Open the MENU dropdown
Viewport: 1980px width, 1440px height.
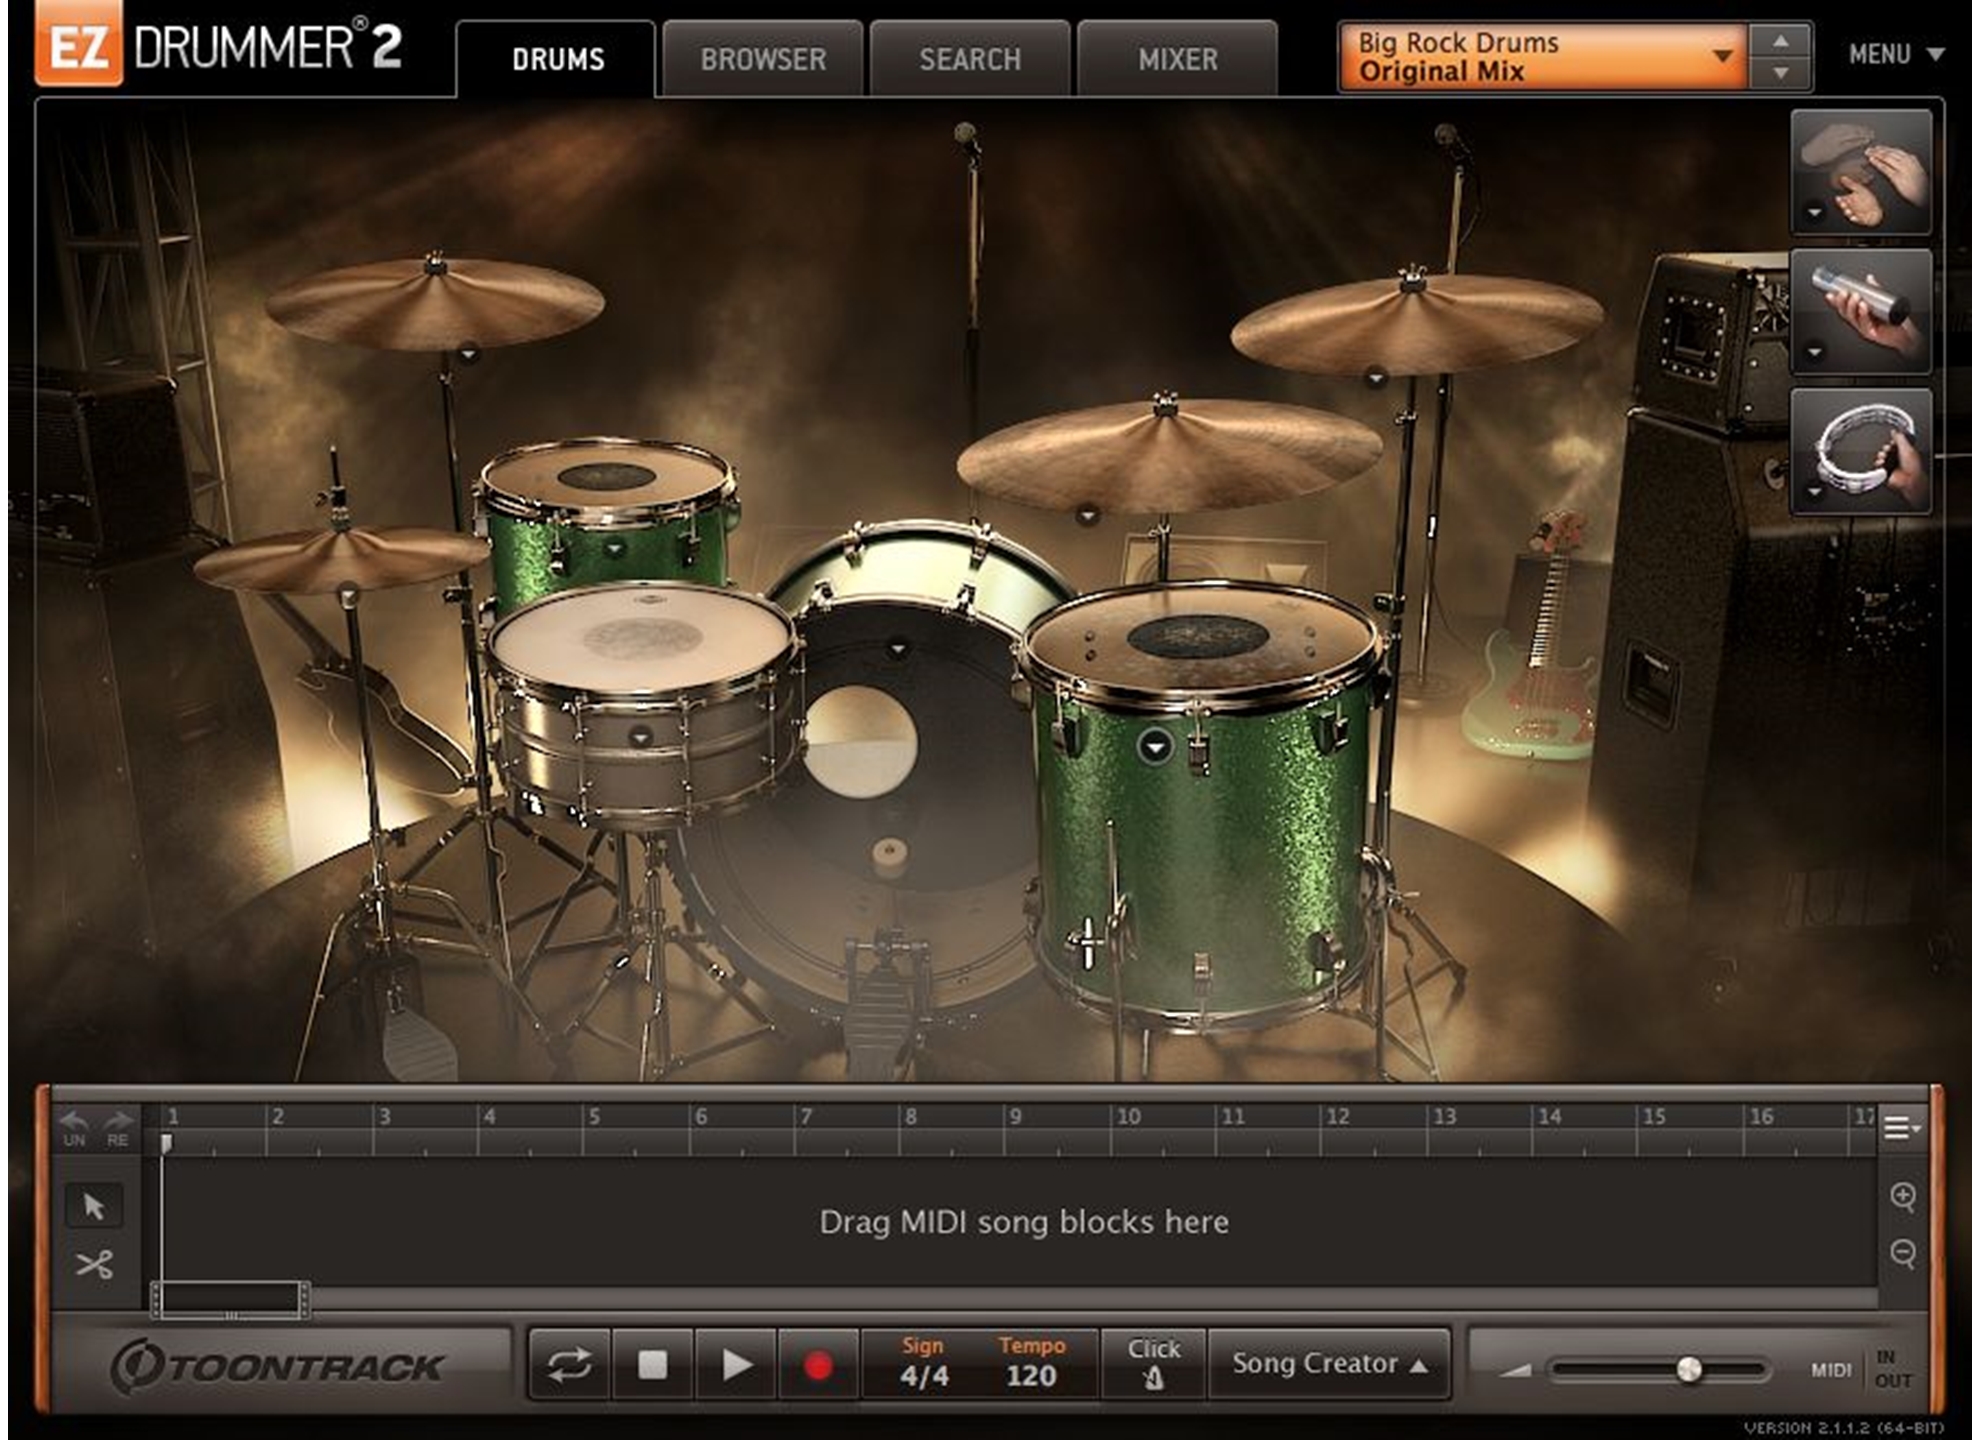(x=1895, y=55)
